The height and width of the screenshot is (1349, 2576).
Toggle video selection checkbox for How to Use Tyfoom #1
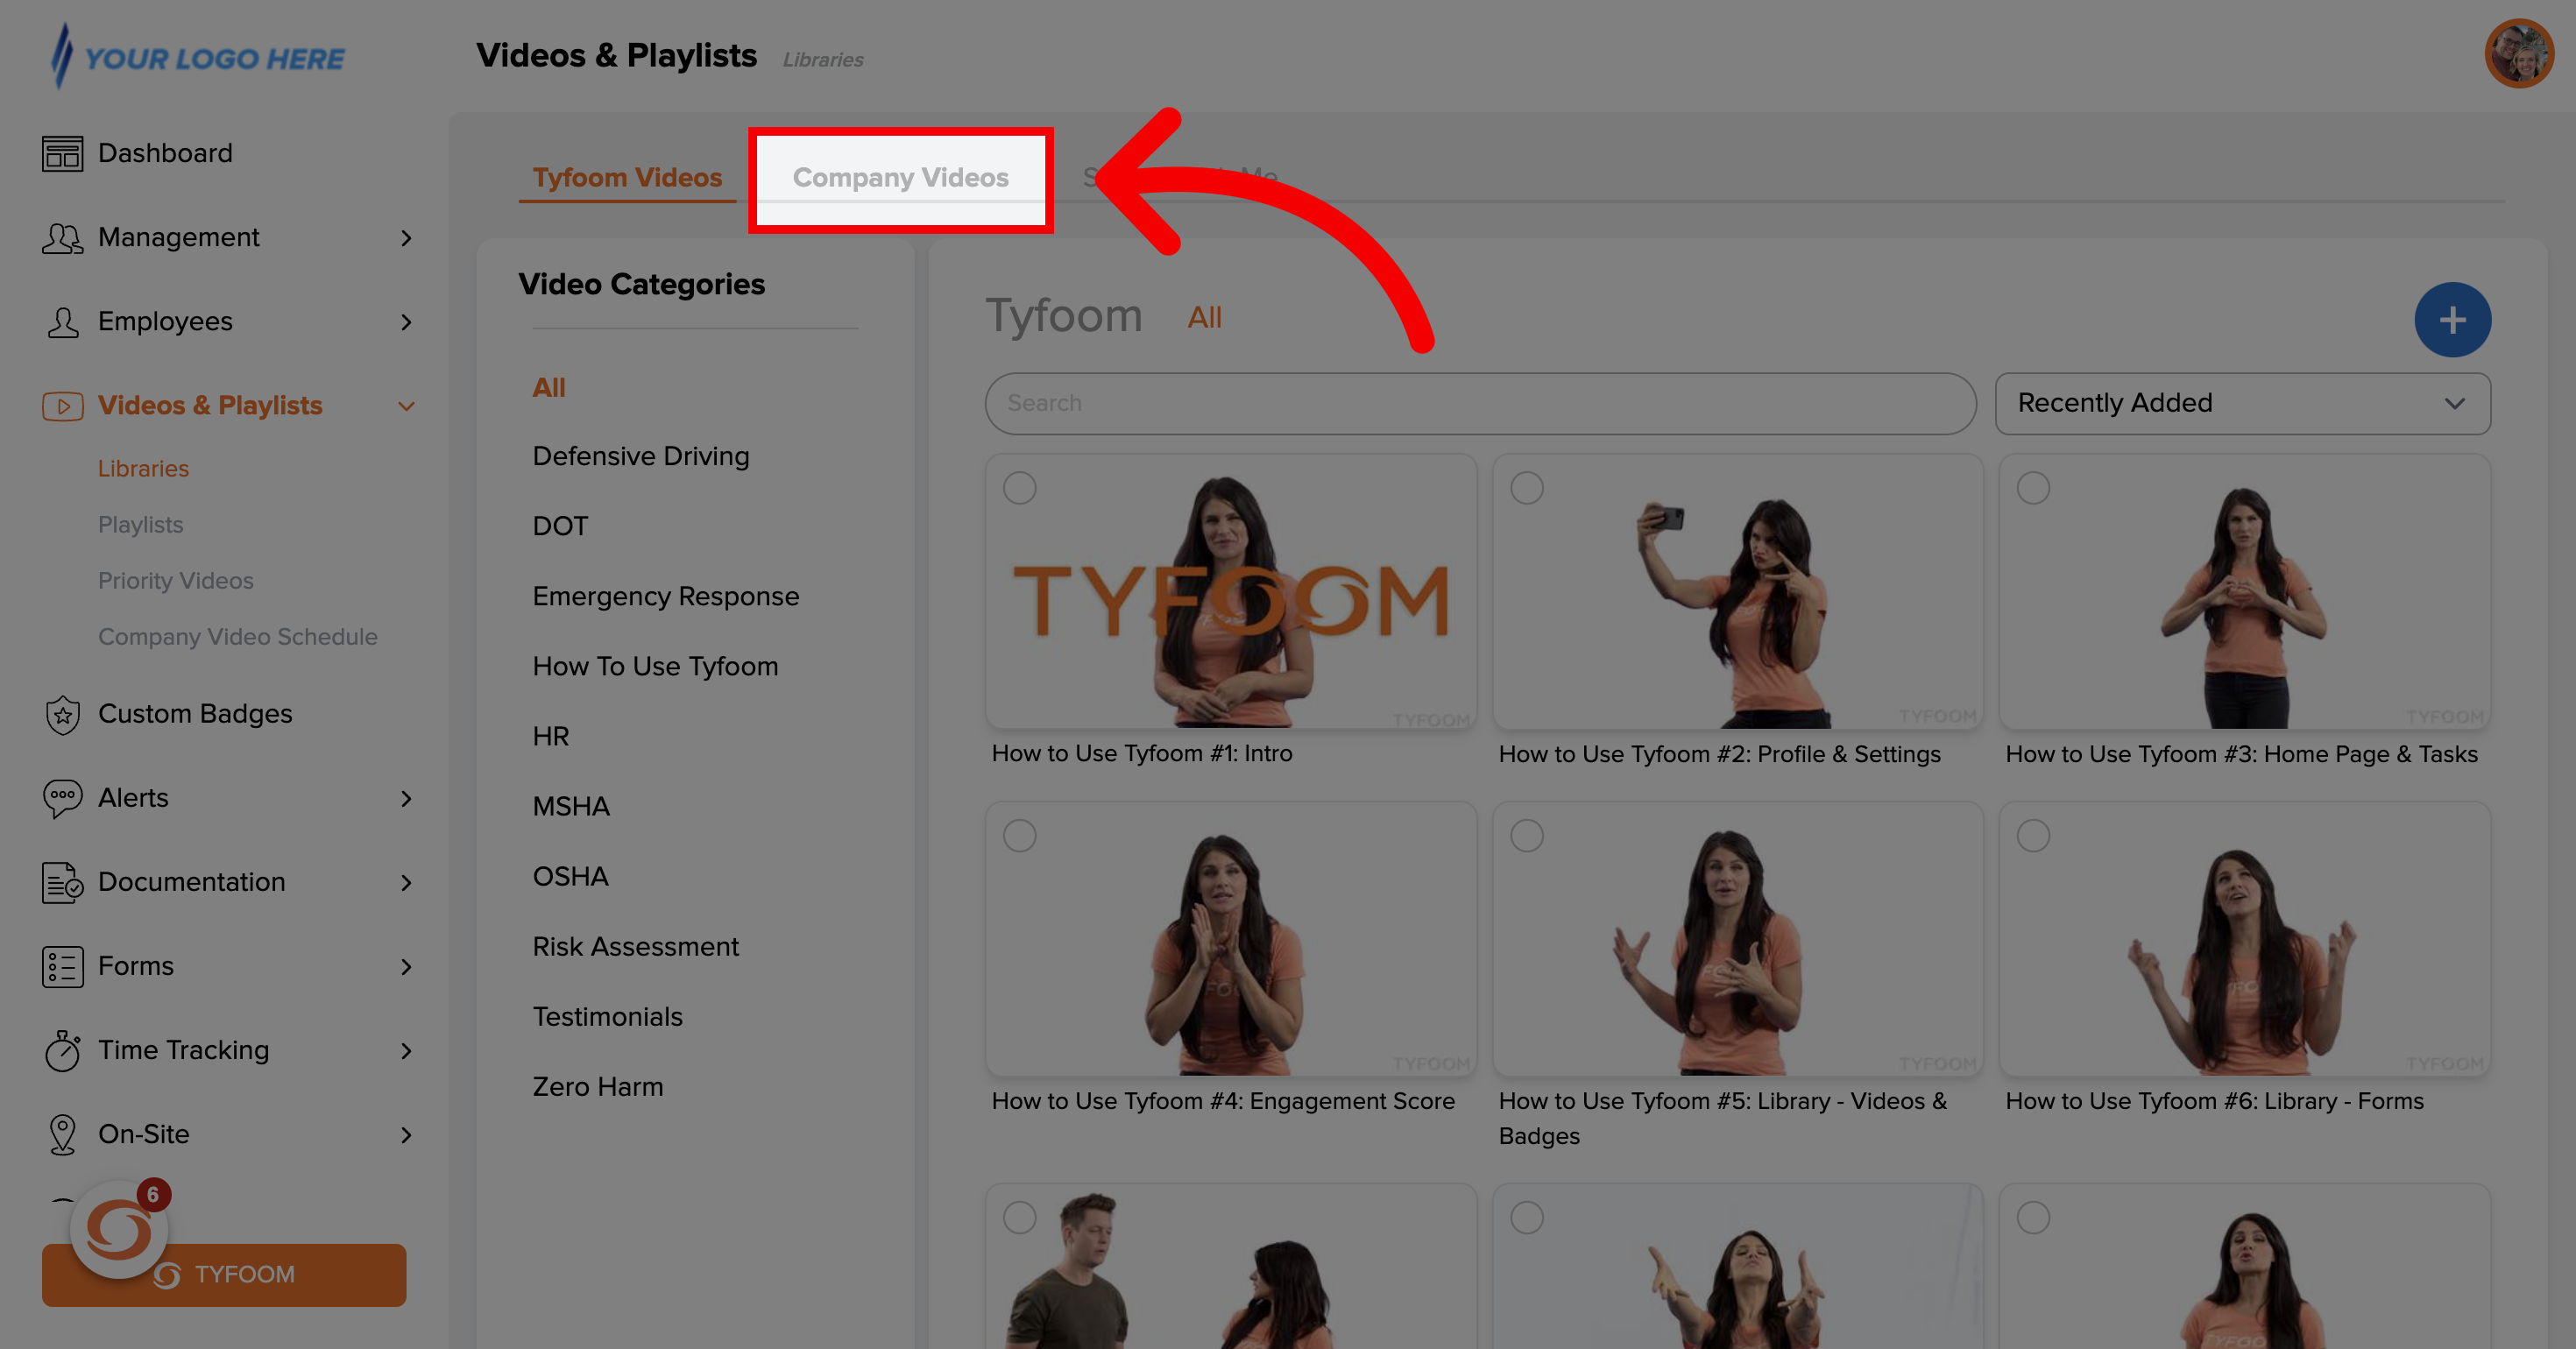[1021, 487]
